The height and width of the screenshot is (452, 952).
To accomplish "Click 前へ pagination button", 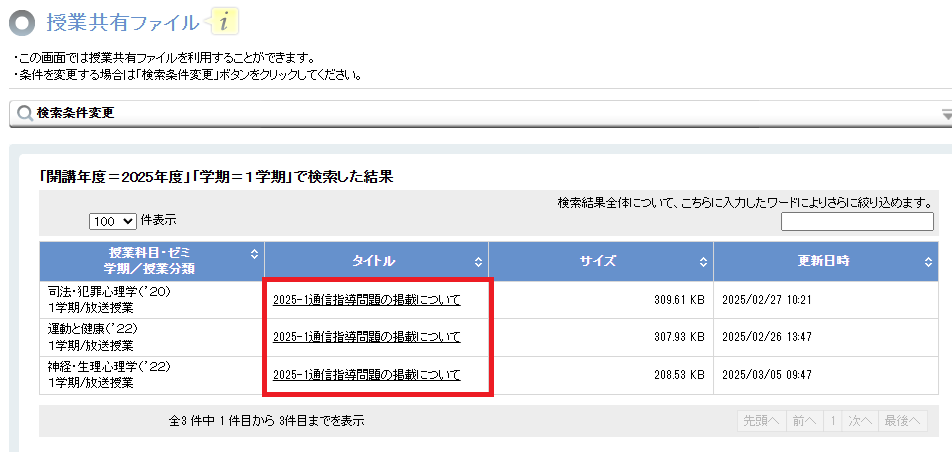I will coord(805,420).
